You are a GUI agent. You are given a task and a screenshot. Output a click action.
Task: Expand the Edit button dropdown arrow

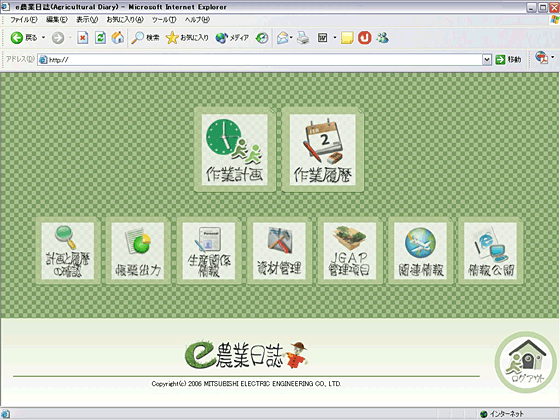pyautogui.click(x=335, y=38)
